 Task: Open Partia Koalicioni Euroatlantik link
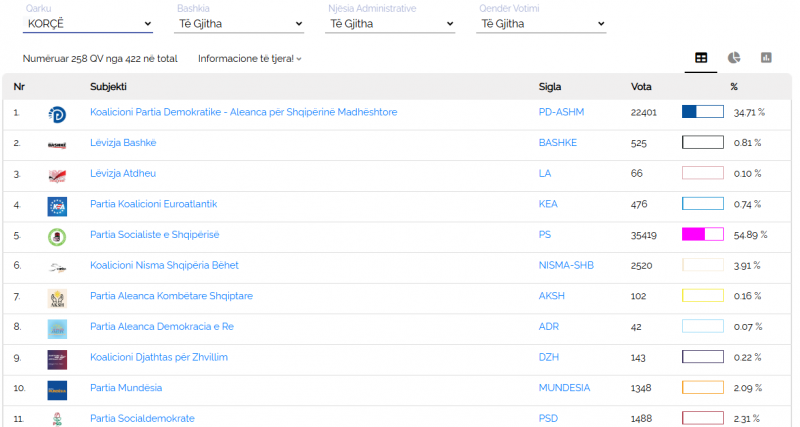154,204
